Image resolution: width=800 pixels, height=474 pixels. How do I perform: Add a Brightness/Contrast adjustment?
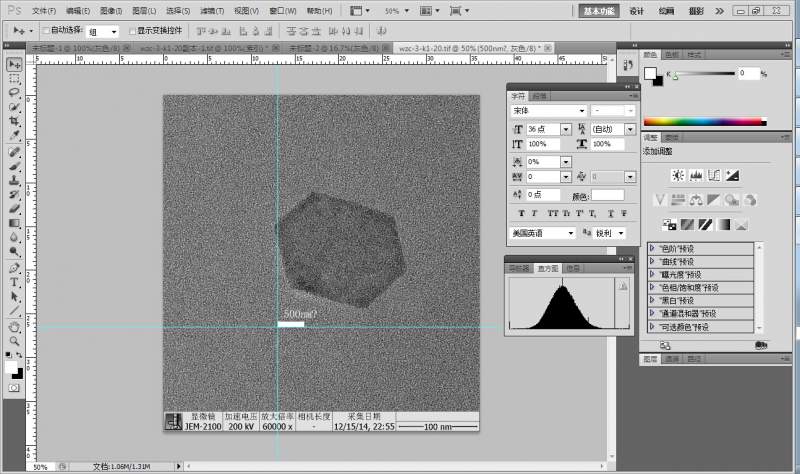677,175
